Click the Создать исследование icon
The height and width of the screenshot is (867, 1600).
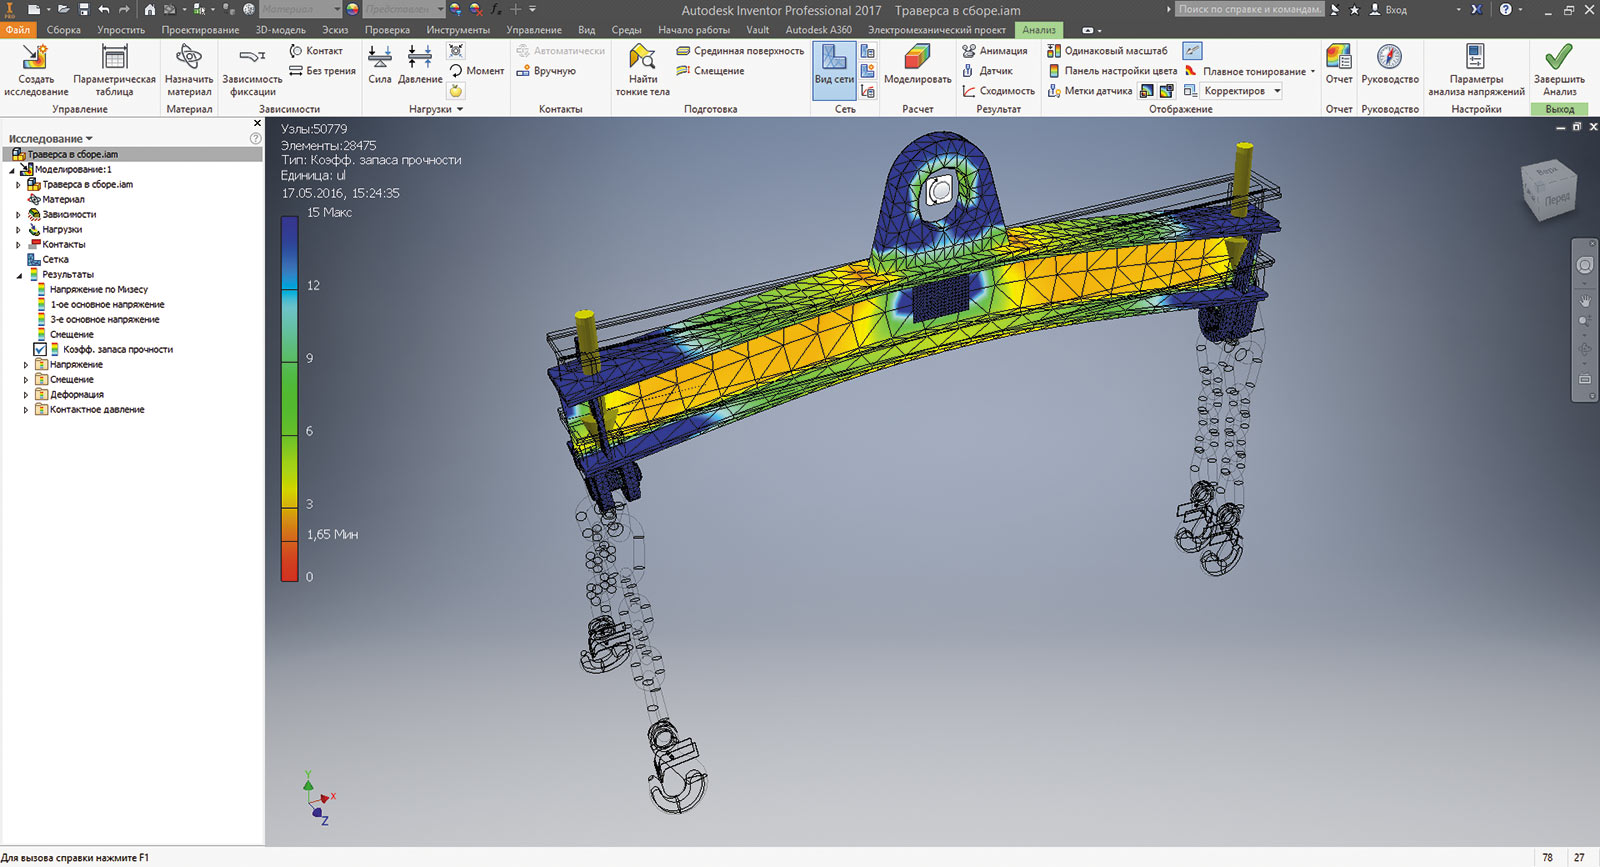[36, 70]
